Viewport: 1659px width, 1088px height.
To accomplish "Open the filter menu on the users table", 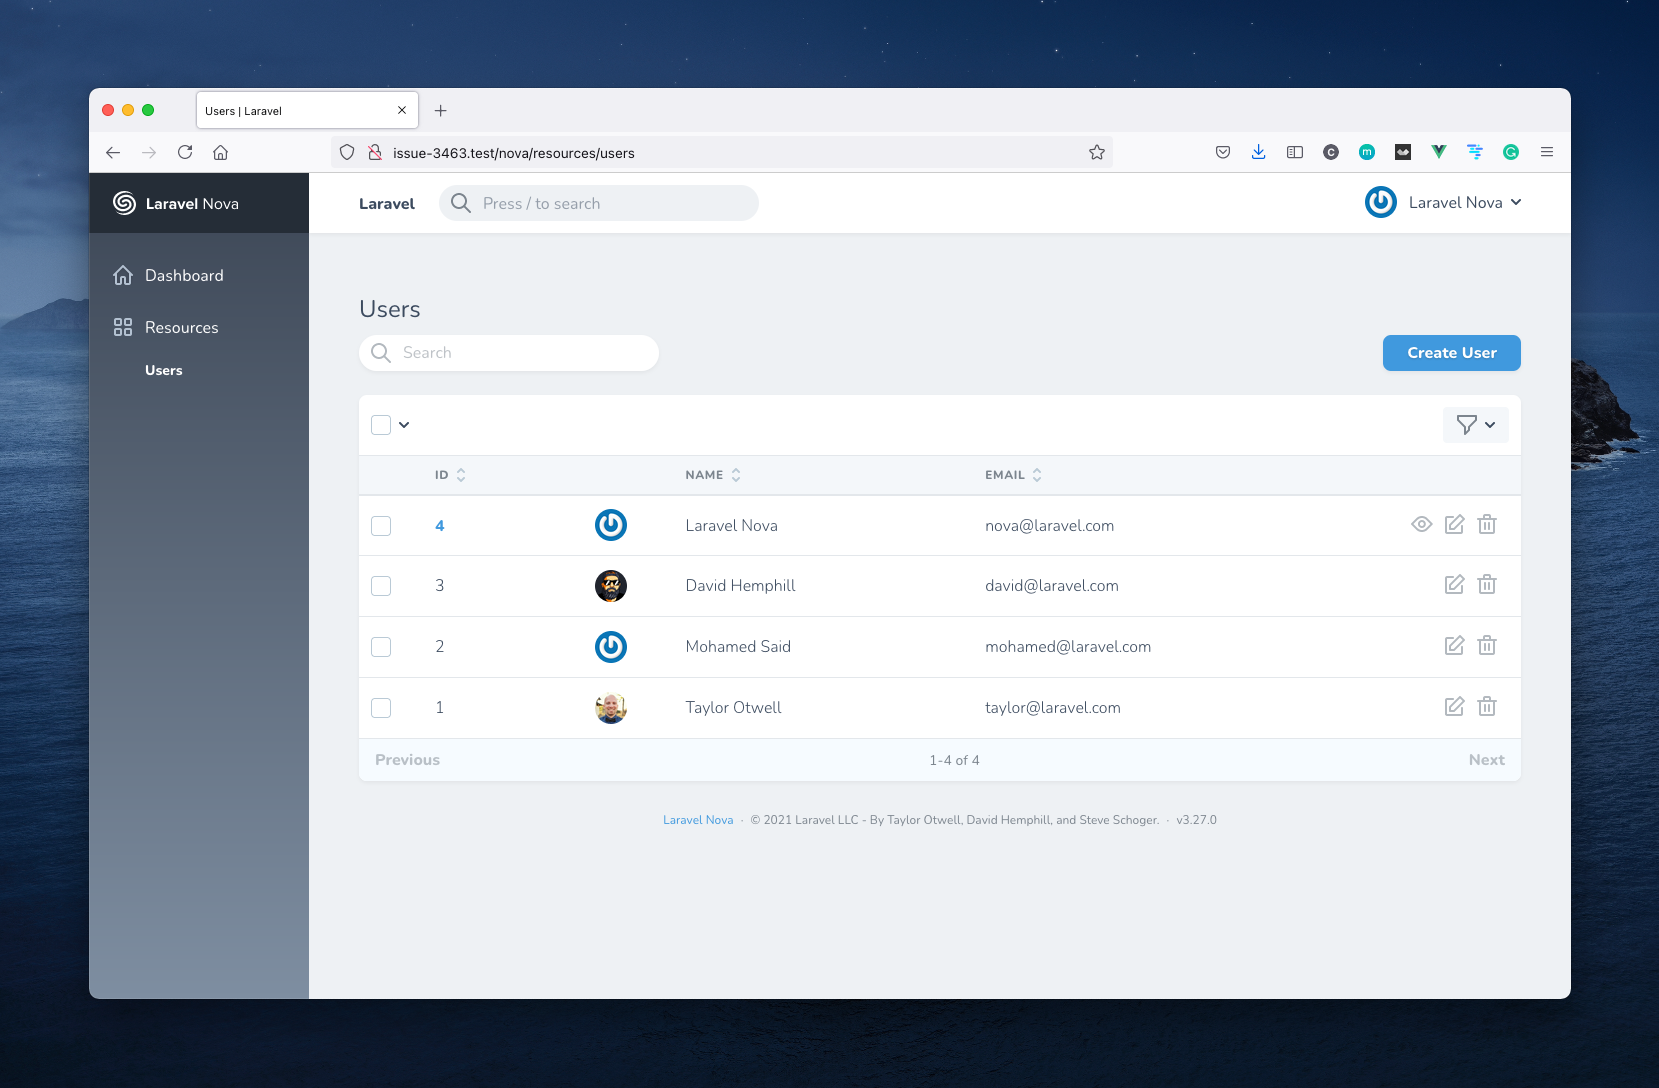I will pos(1475,424).
